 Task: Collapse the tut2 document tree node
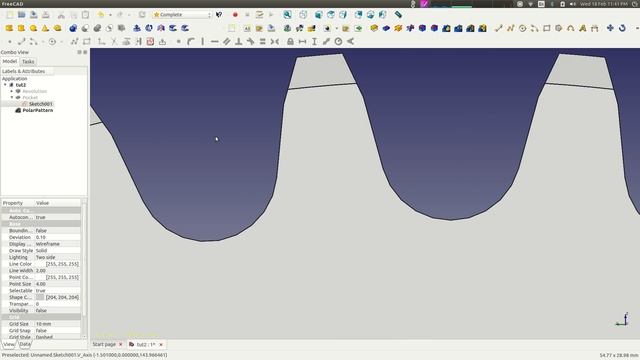(5, 85)
